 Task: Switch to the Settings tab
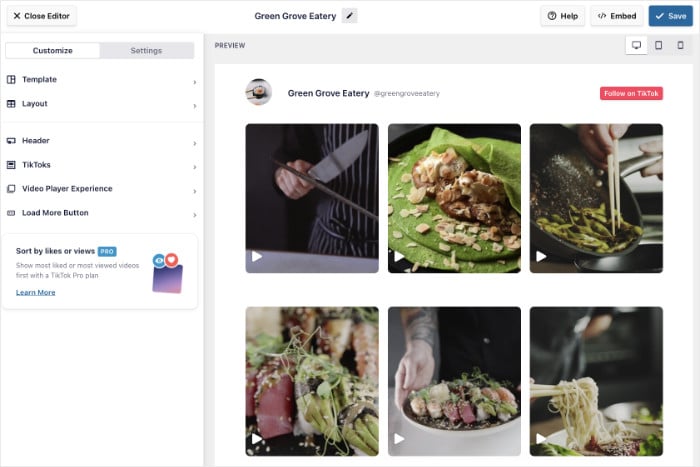tap(146, 50)
